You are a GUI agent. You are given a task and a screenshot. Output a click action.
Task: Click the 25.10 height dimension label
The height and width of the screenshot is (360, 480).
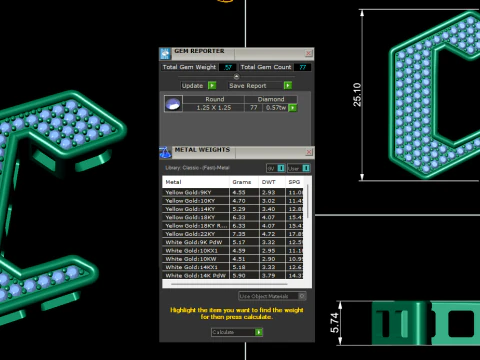357,95
